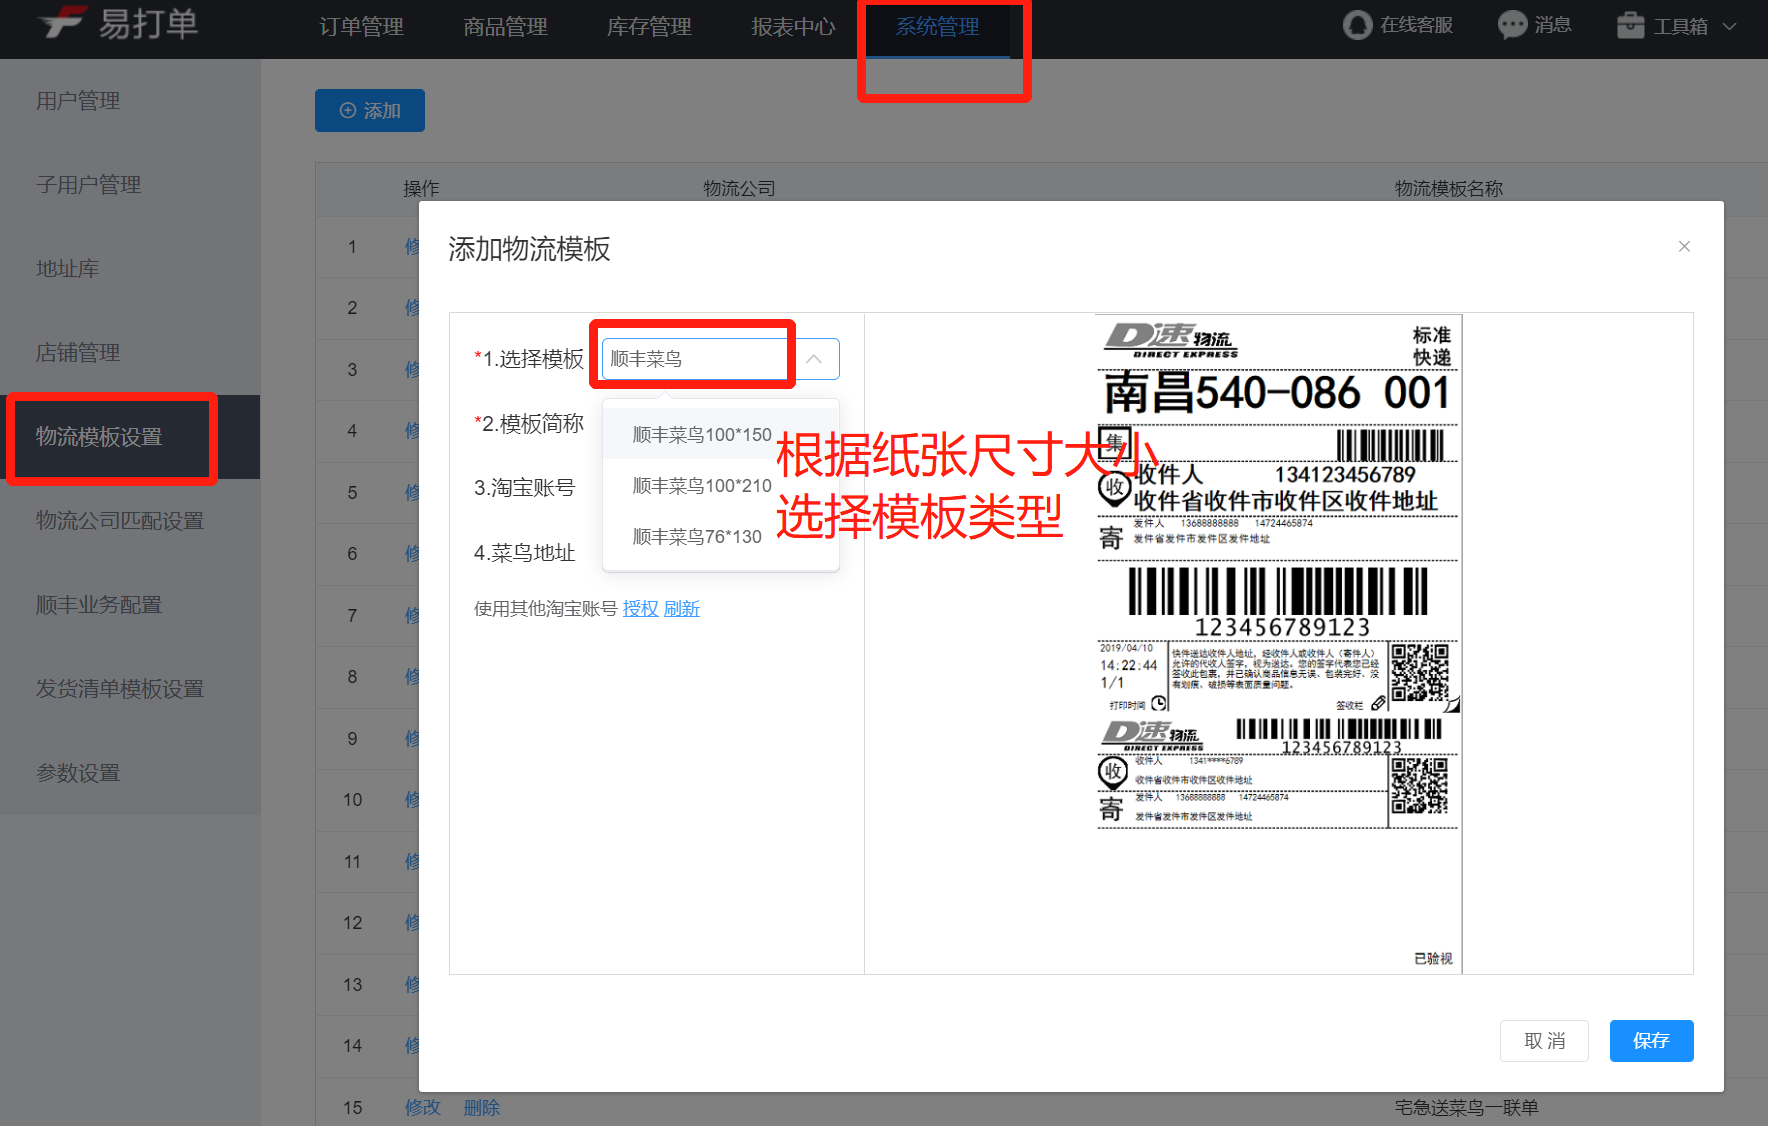Screen dimensions: 1768x1126
Task: Click the 物流公司 column header
Action: [739, 188]
